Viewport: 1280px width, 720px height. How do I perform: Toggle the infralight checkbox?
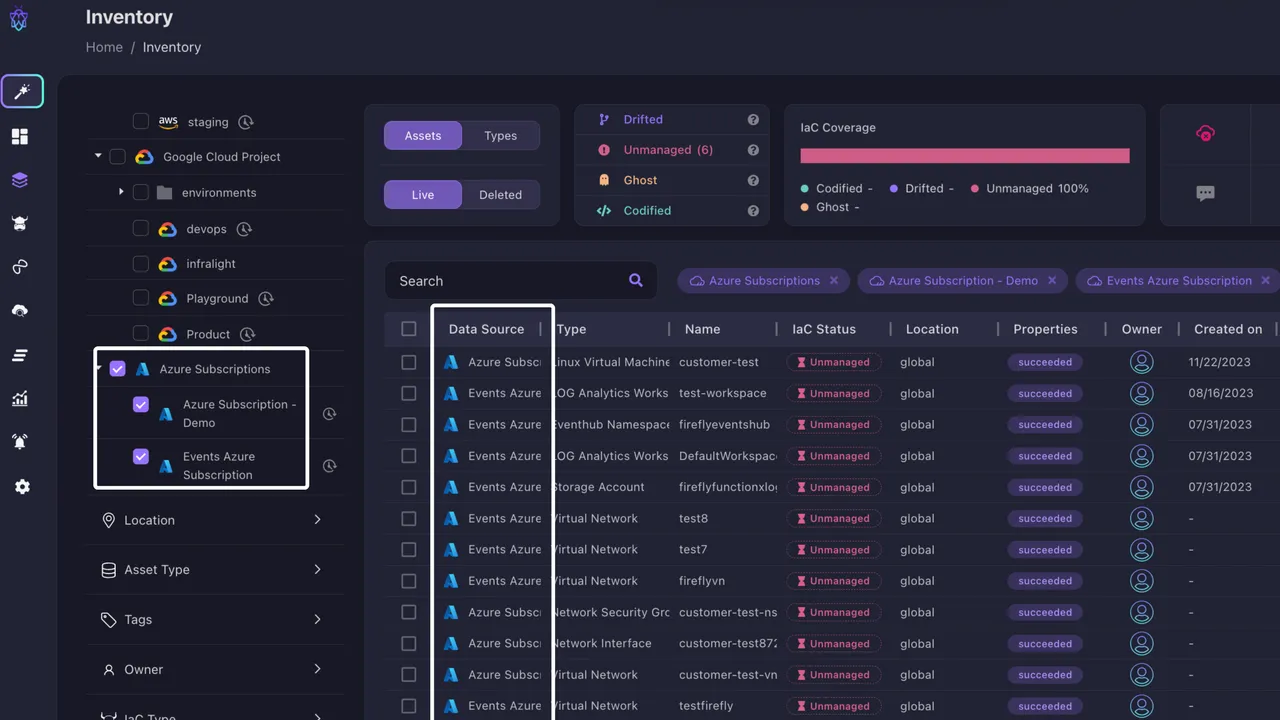pos(141,264)
